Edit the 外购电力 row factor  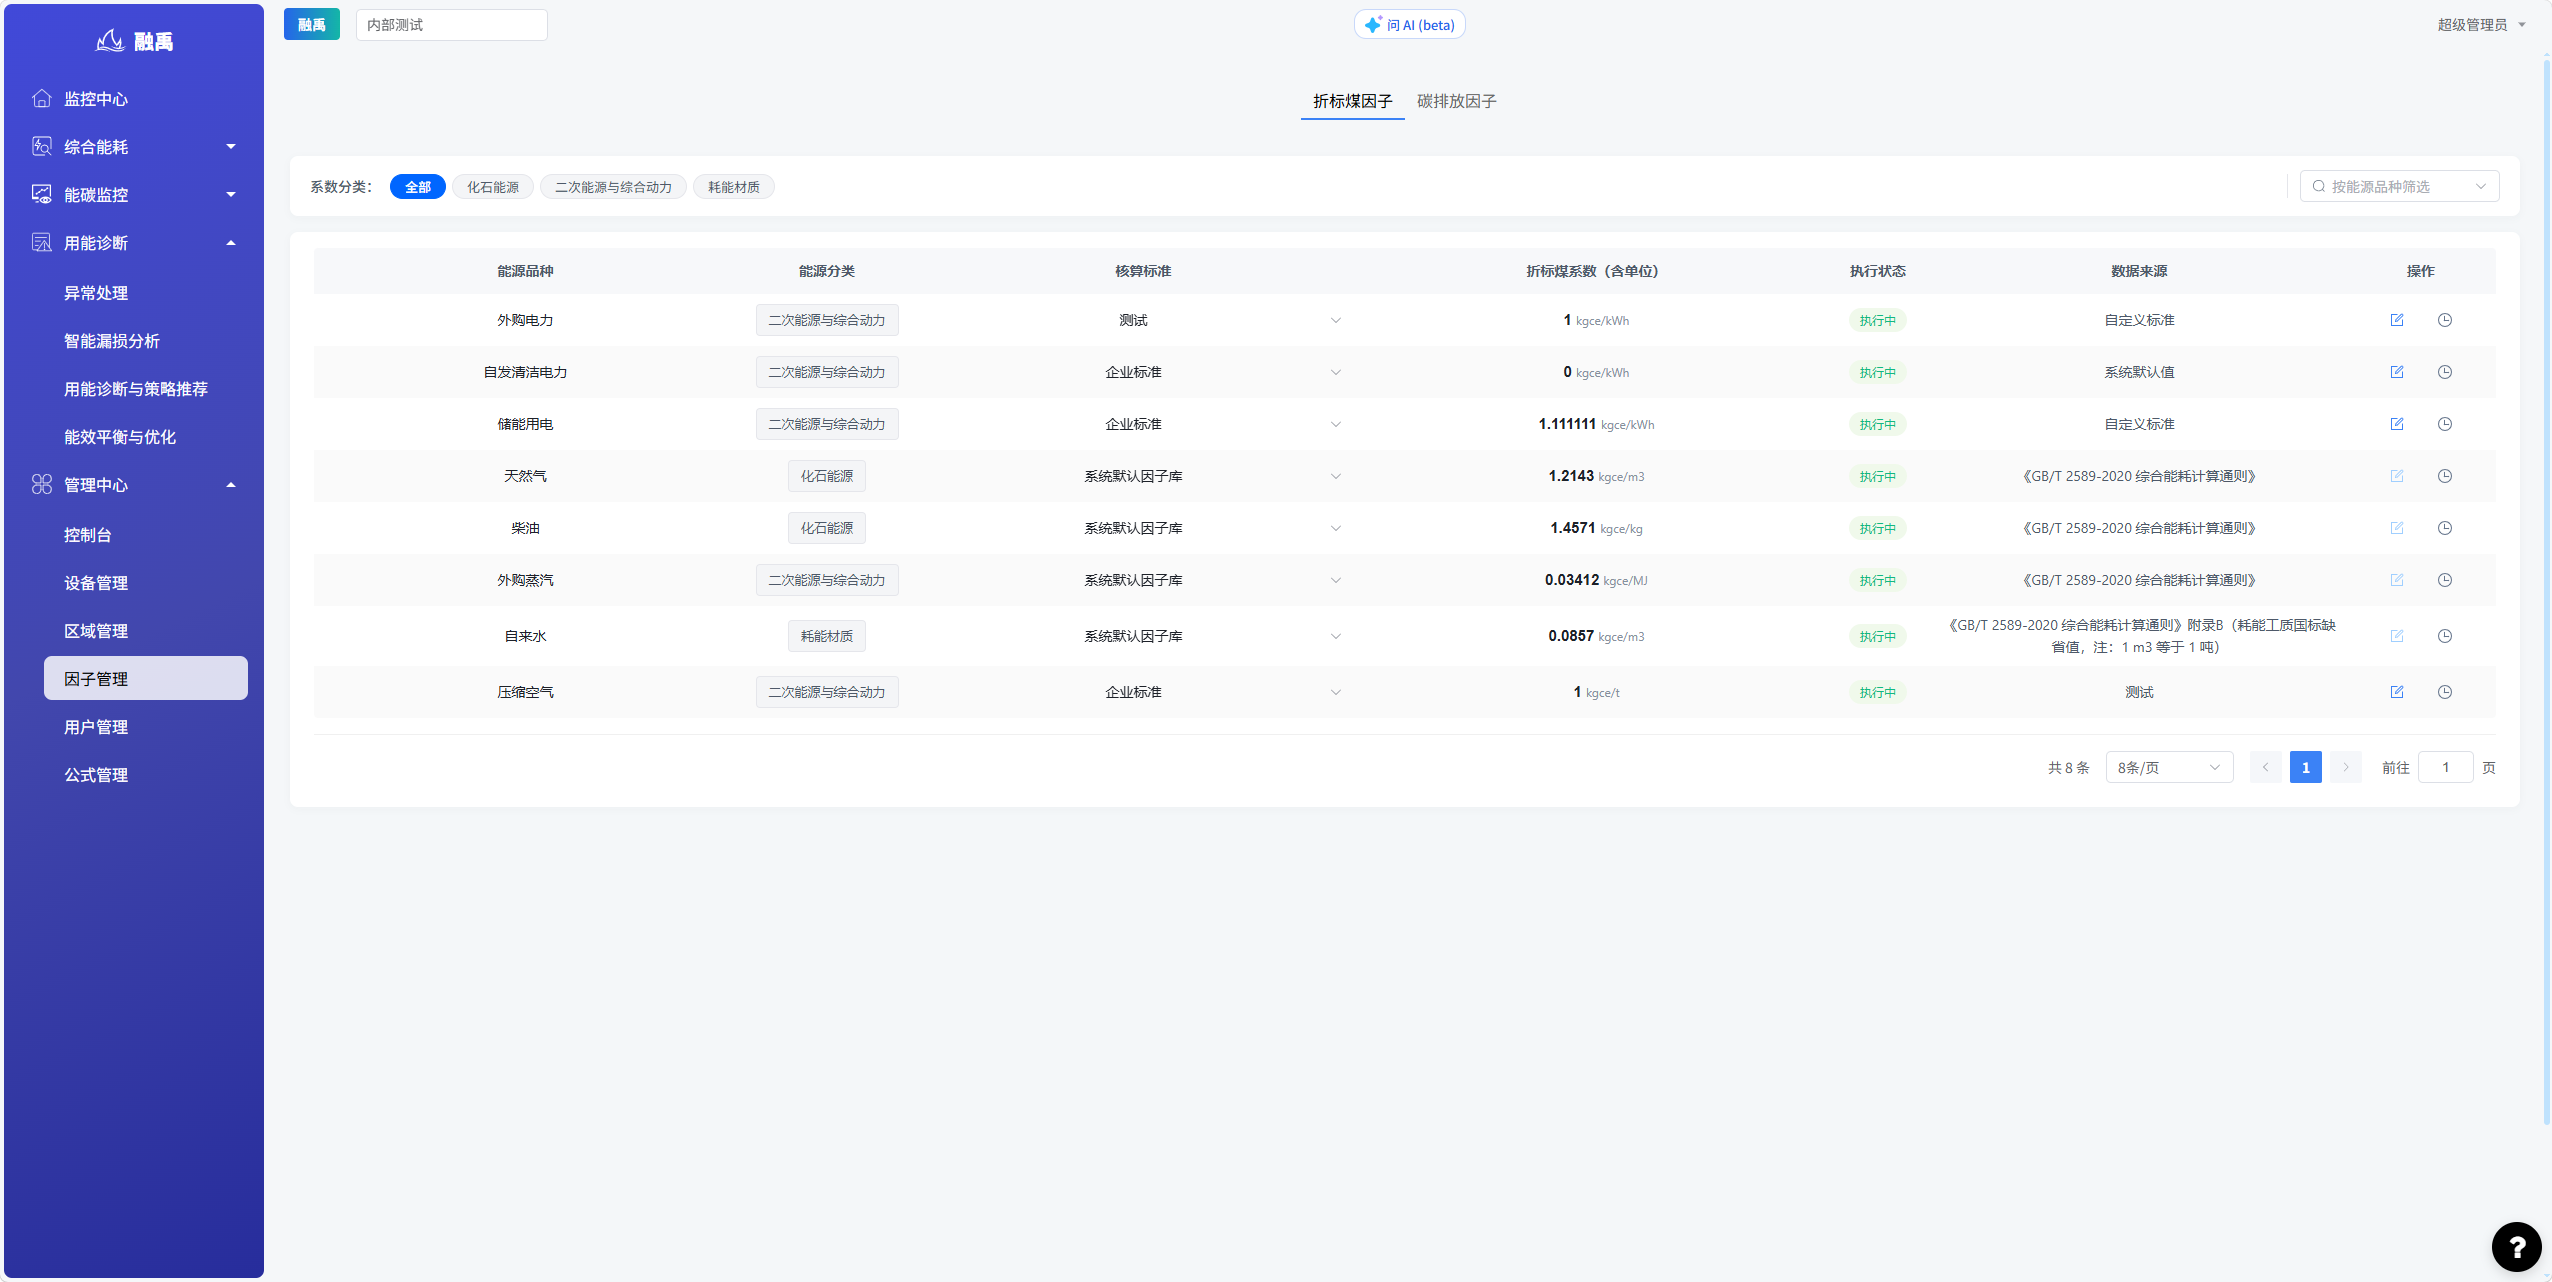tap(2396, 320)
